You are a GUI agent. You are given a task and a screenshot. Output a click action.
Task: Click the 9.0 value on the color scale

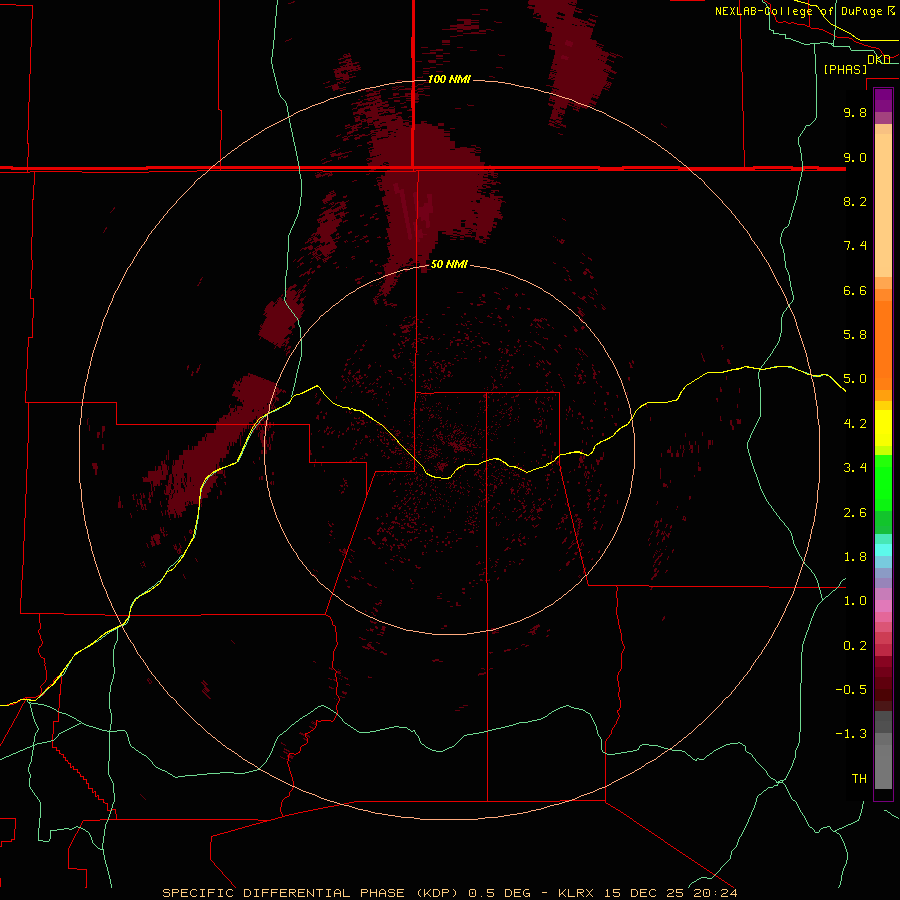855,157
